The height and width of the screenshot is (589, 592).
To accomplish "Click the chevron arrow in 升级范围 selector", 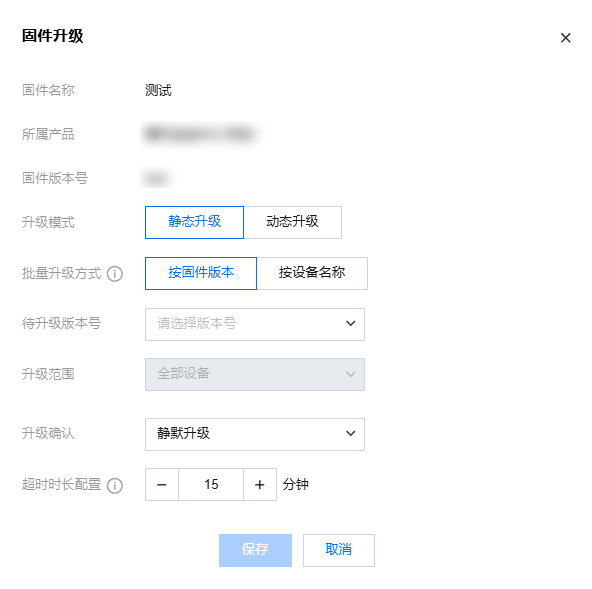I will click(x=351, y=374).
